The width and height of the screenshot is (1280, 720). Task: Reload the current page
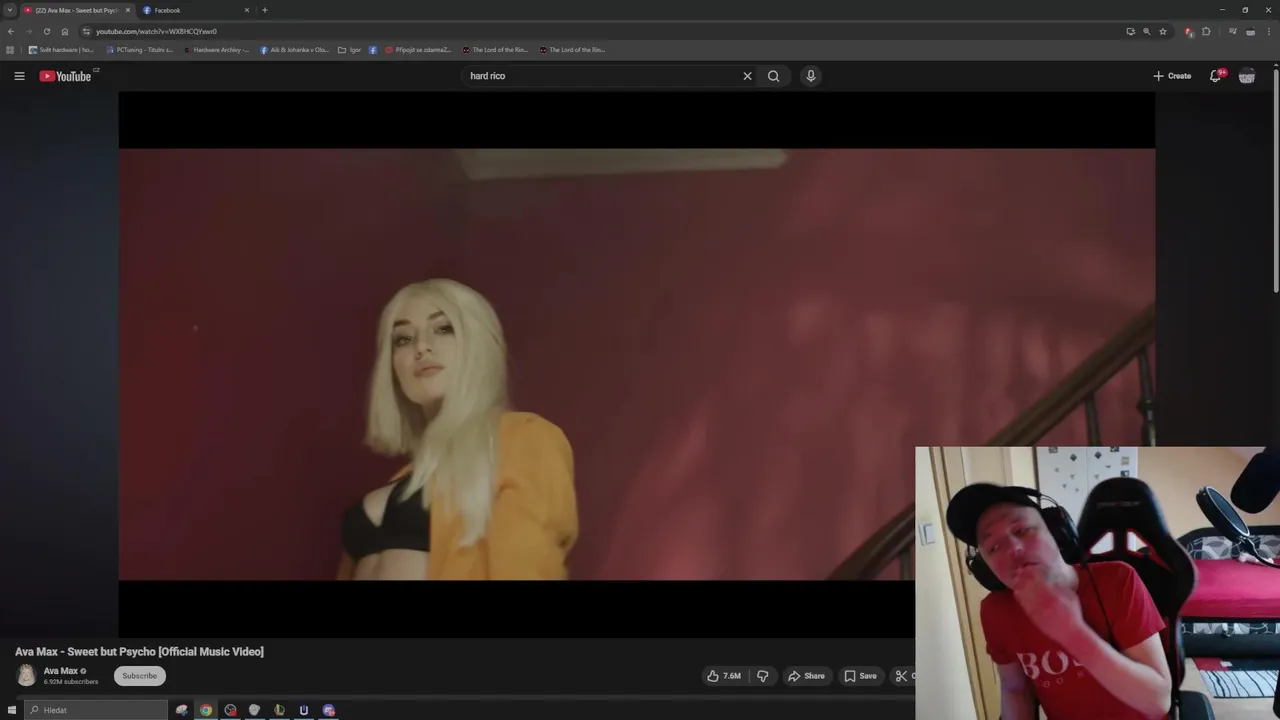47,31
